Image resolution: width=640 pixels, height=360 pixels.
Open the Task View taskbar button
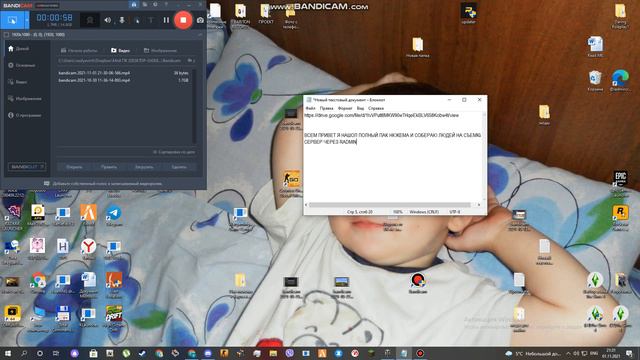point(56,353)
